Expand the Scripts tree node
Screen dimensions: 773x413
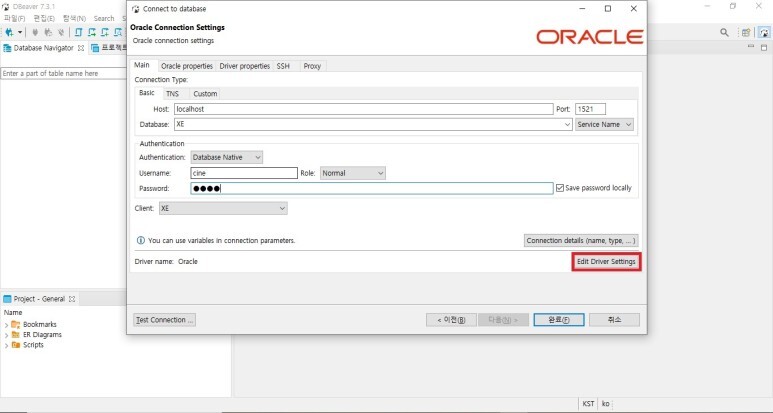click(x=6, y=345)
